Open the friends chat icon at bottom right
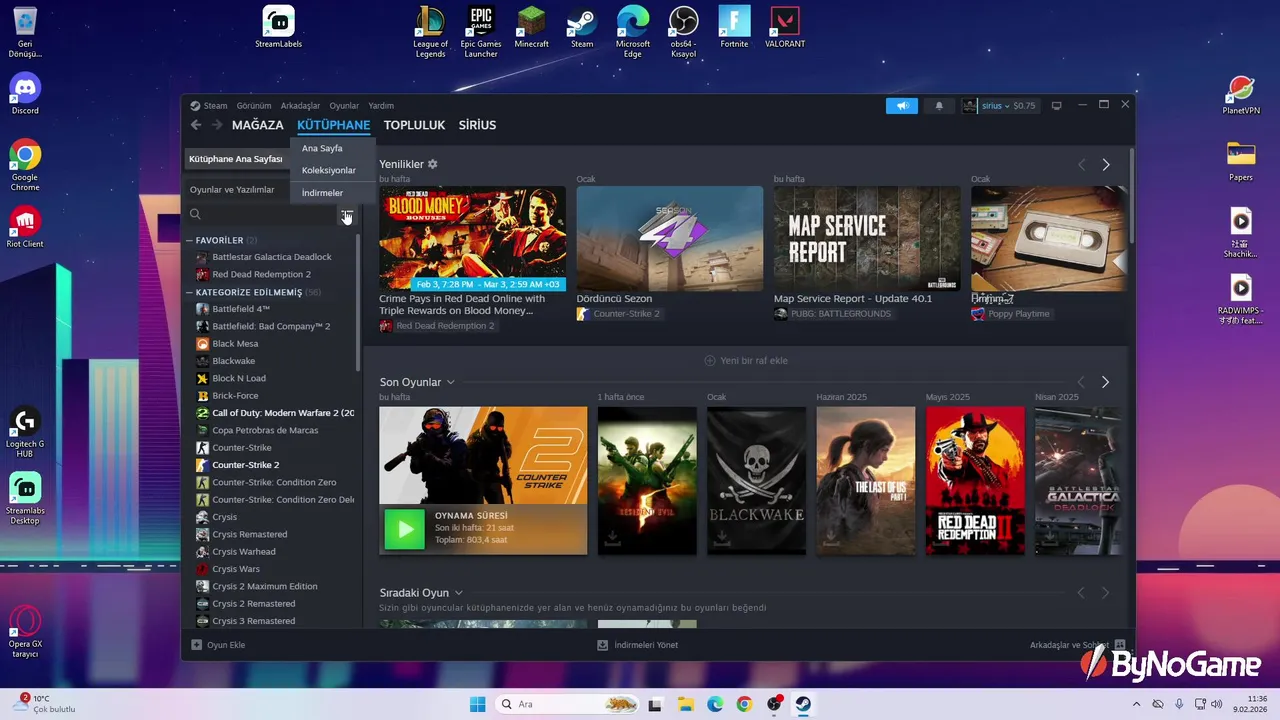Screen dimensions: 1280x720 point(1120,645)
